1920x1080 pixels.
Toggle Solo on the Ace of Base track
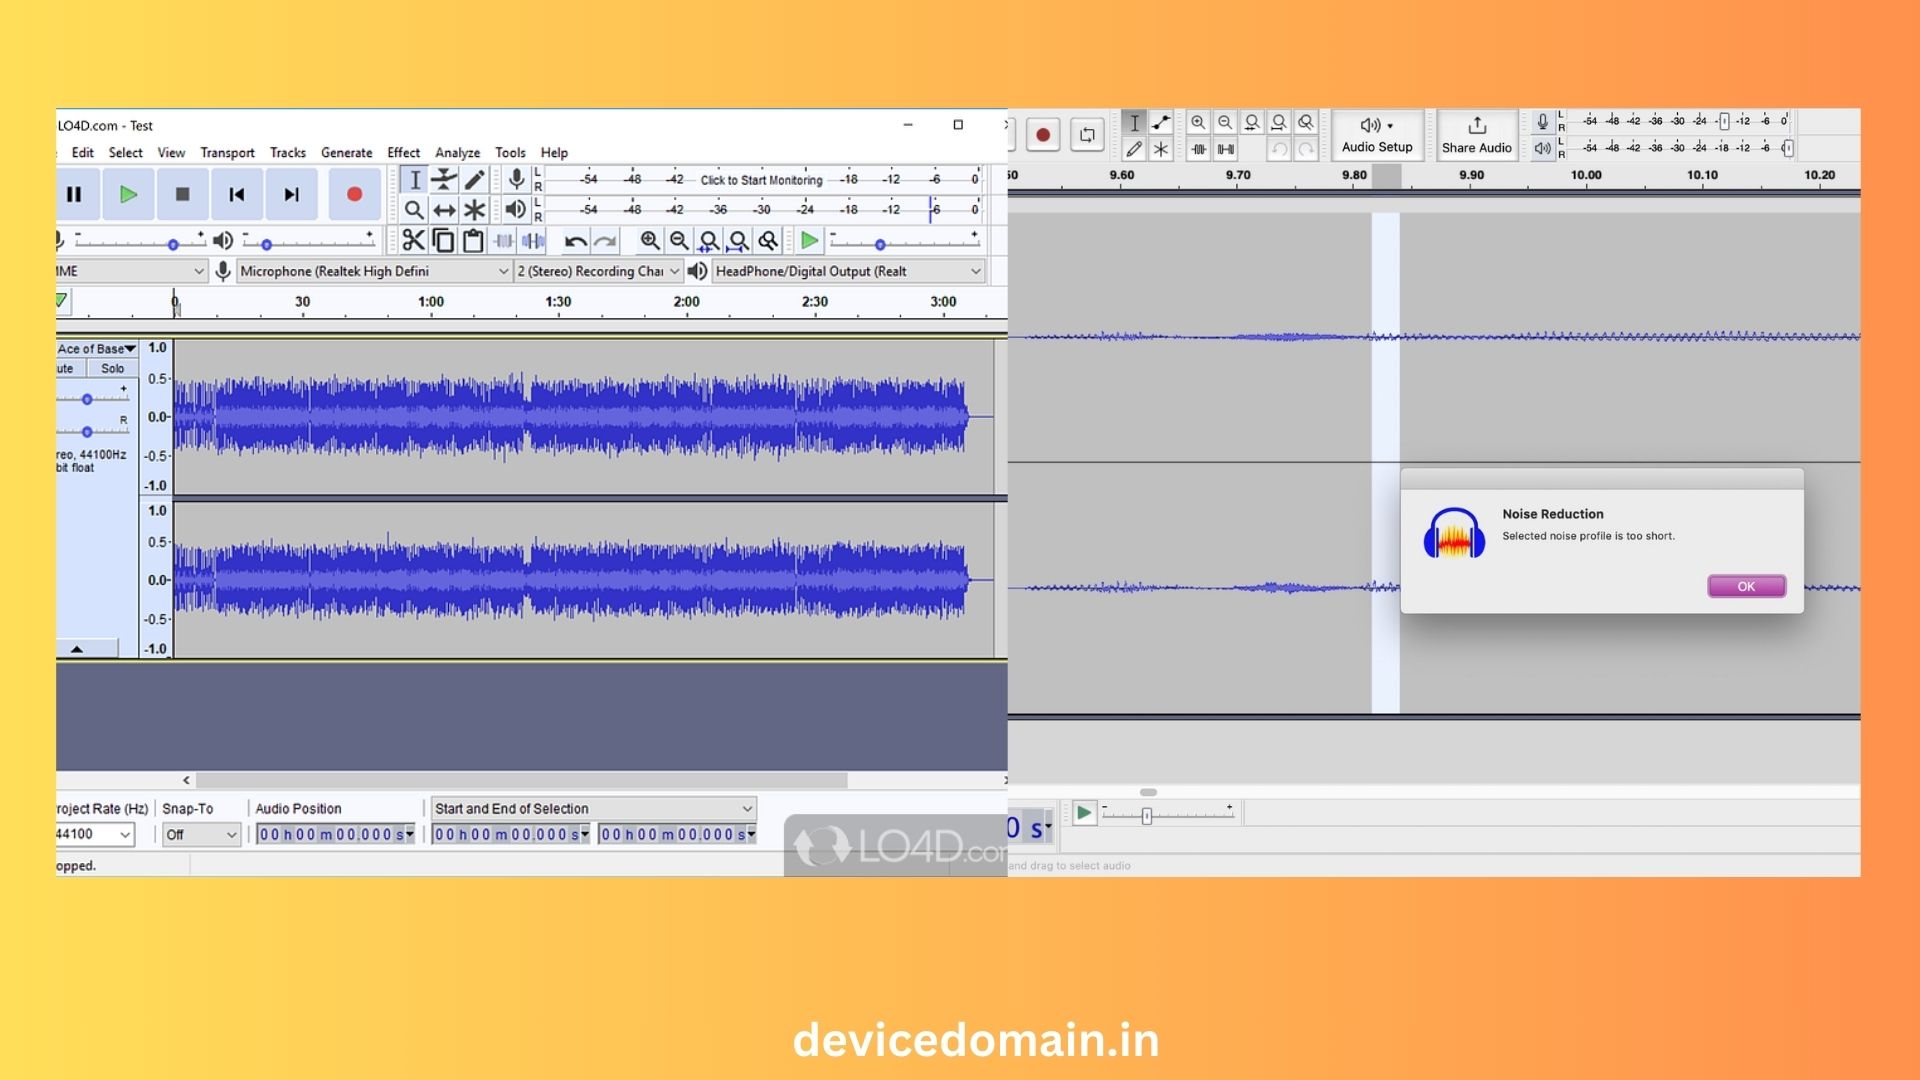pos(112,368)
